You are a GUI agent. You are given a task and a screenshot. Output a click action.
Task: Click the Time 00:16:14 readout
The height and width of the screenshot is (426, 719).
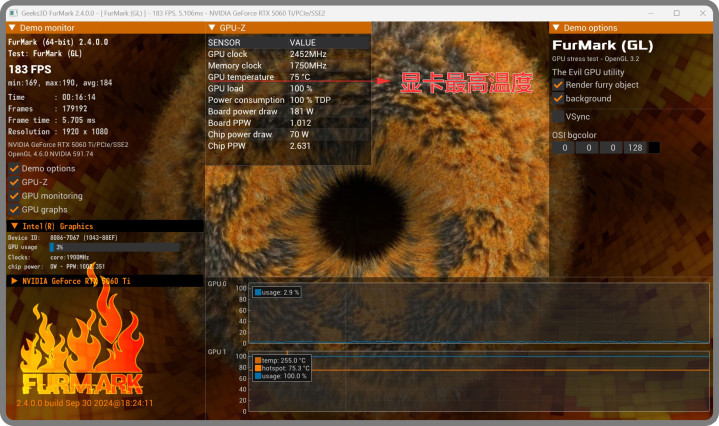click(52, 97)
